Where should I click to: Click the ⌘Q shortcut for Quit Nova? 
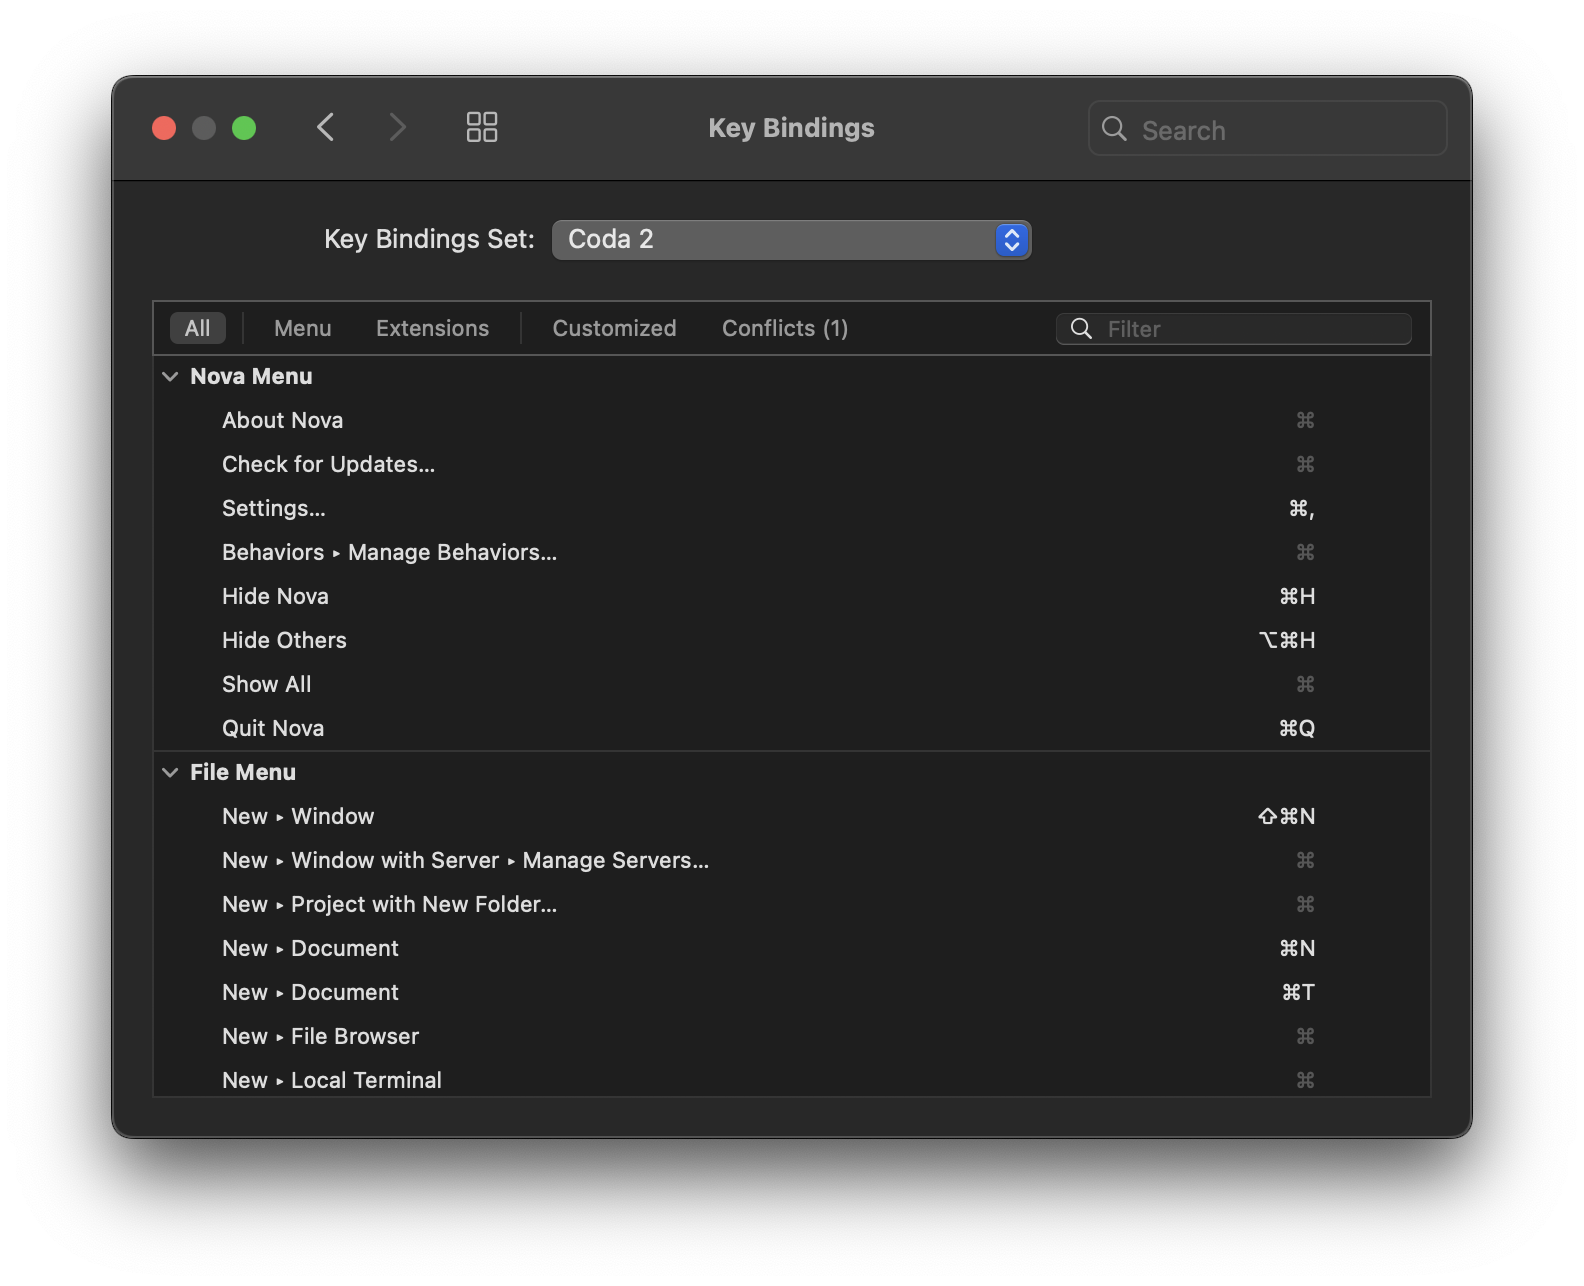[x=1297, y=728]
